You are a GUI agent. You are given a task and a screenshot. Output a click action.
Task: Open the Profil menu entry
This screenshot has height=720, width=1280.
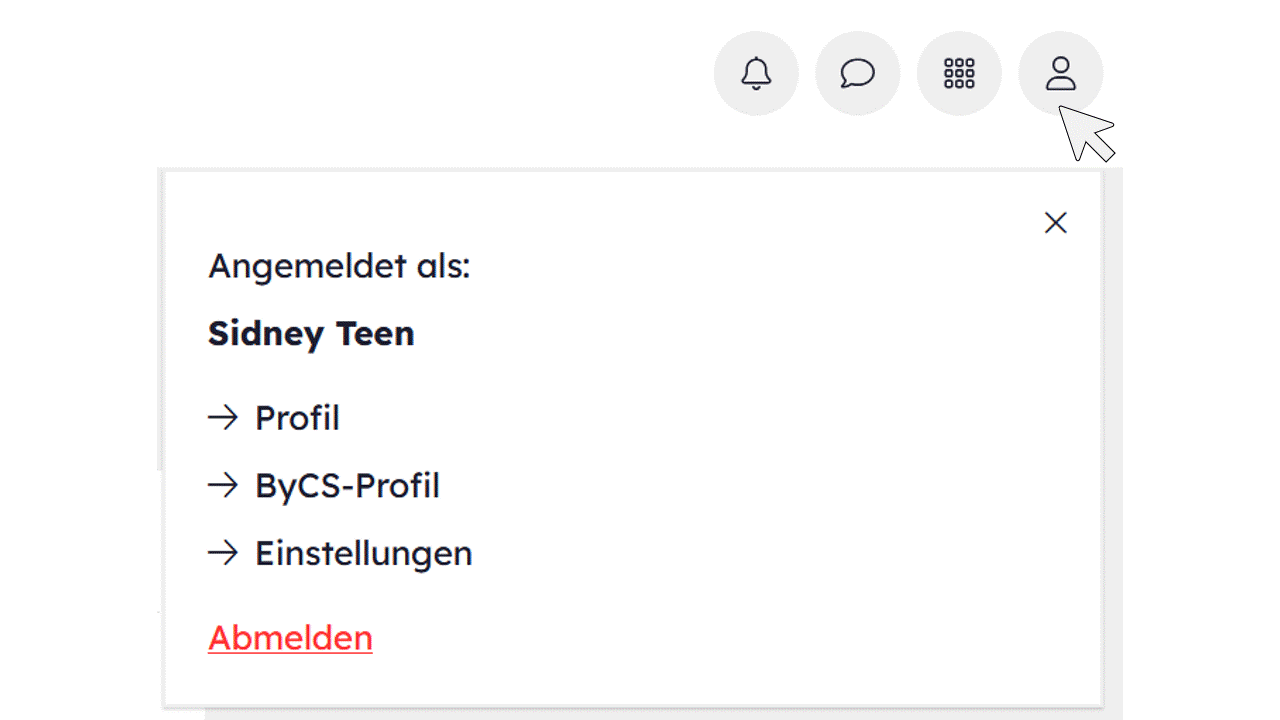point(297,417)
